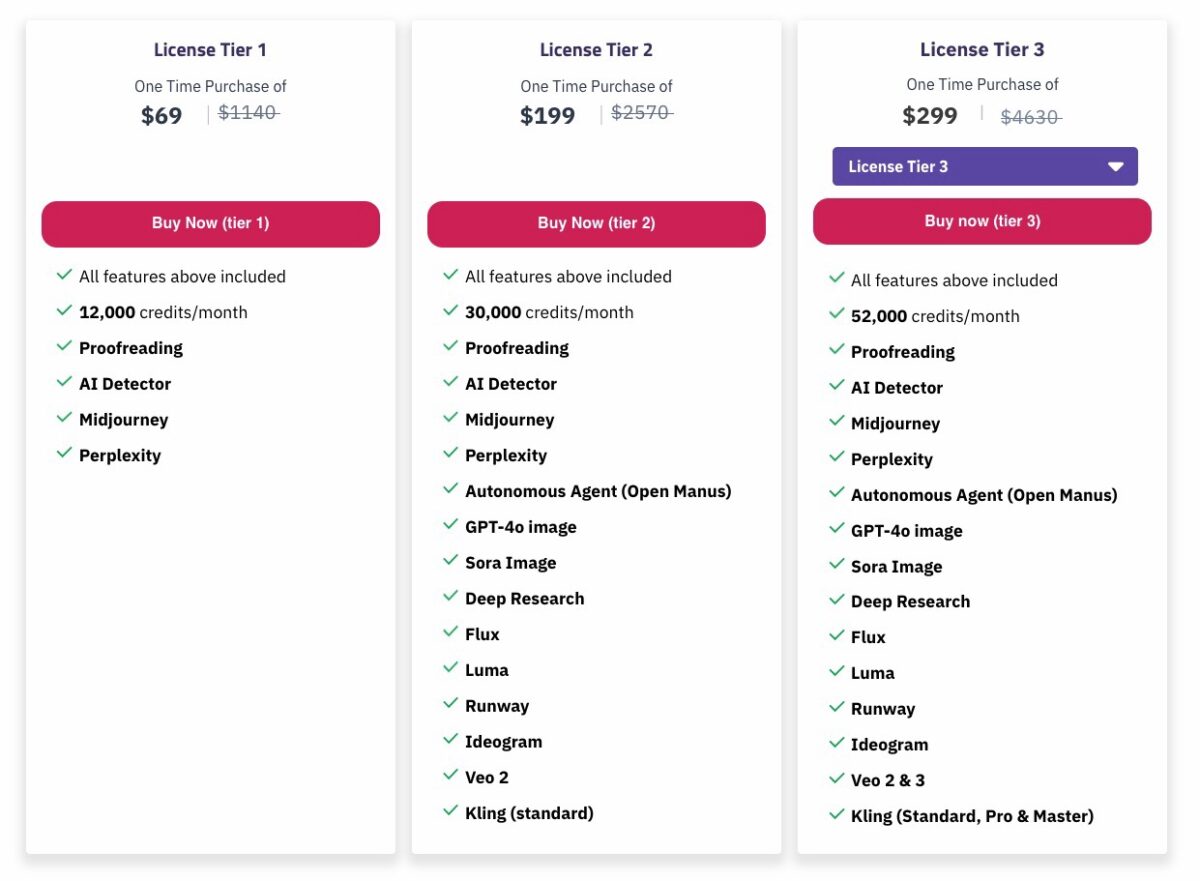The height and width of the screenshot is (881, 1200).
Task: Select the License Tier 1 heading
Action: (210, 50)
